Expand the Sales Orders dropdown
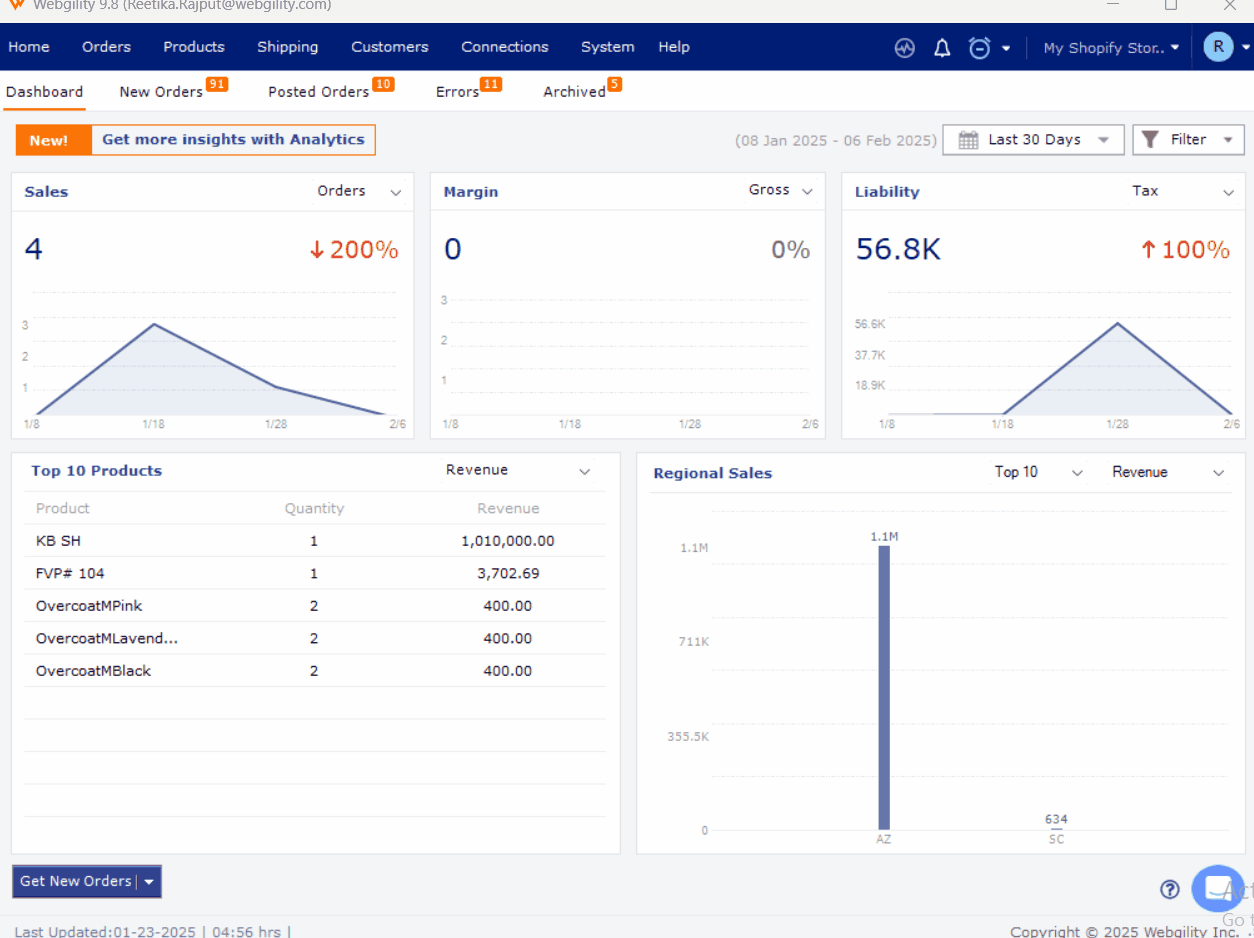The height and width of the screenshot is (938, 1254). coord(396,192)
